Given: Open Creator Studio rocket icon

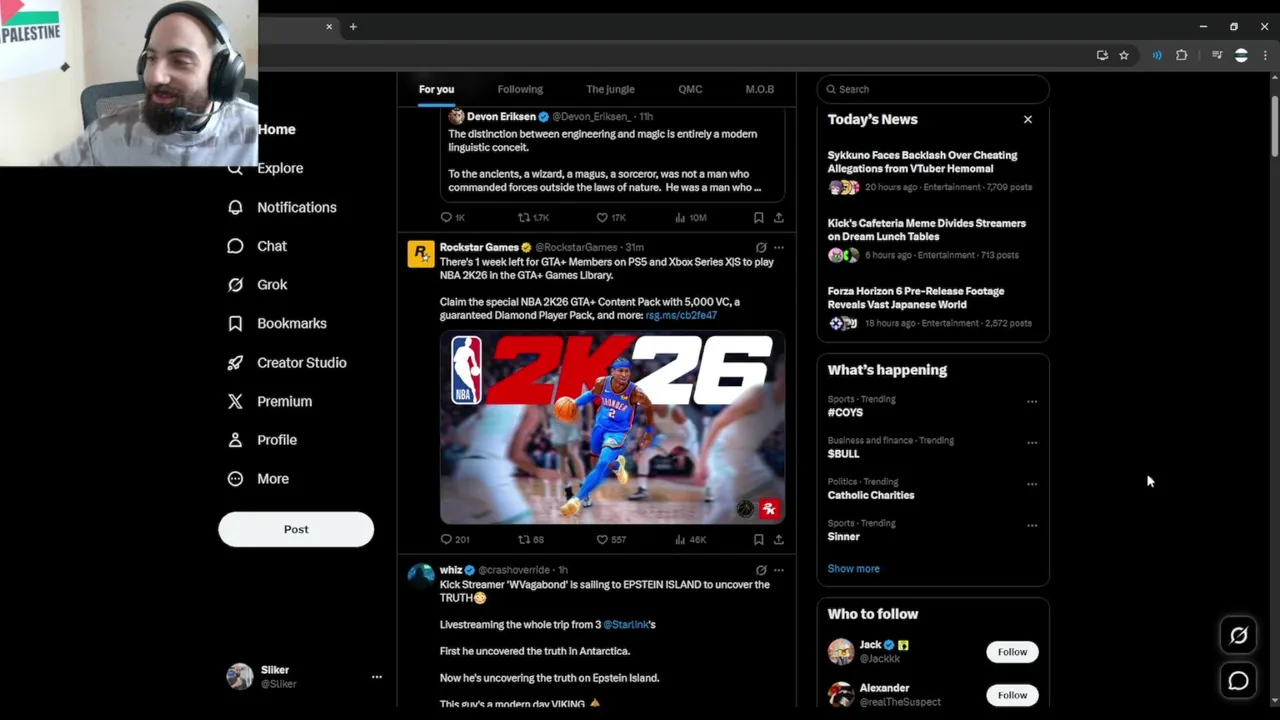Looking at the screenshot, I should click(x=235, y=362).
